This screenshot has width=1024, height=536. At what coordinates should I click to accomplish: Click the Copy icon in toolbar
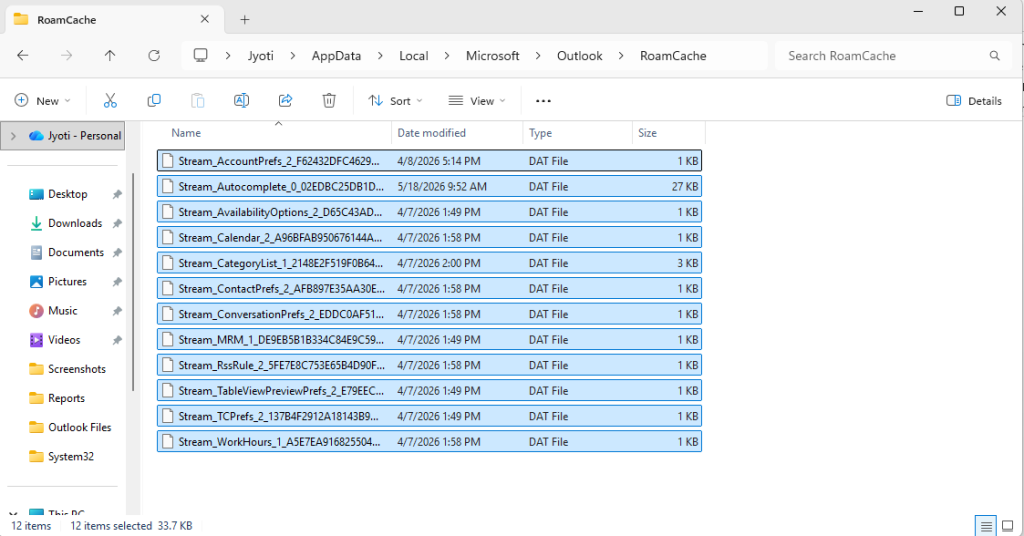point(154,101)
